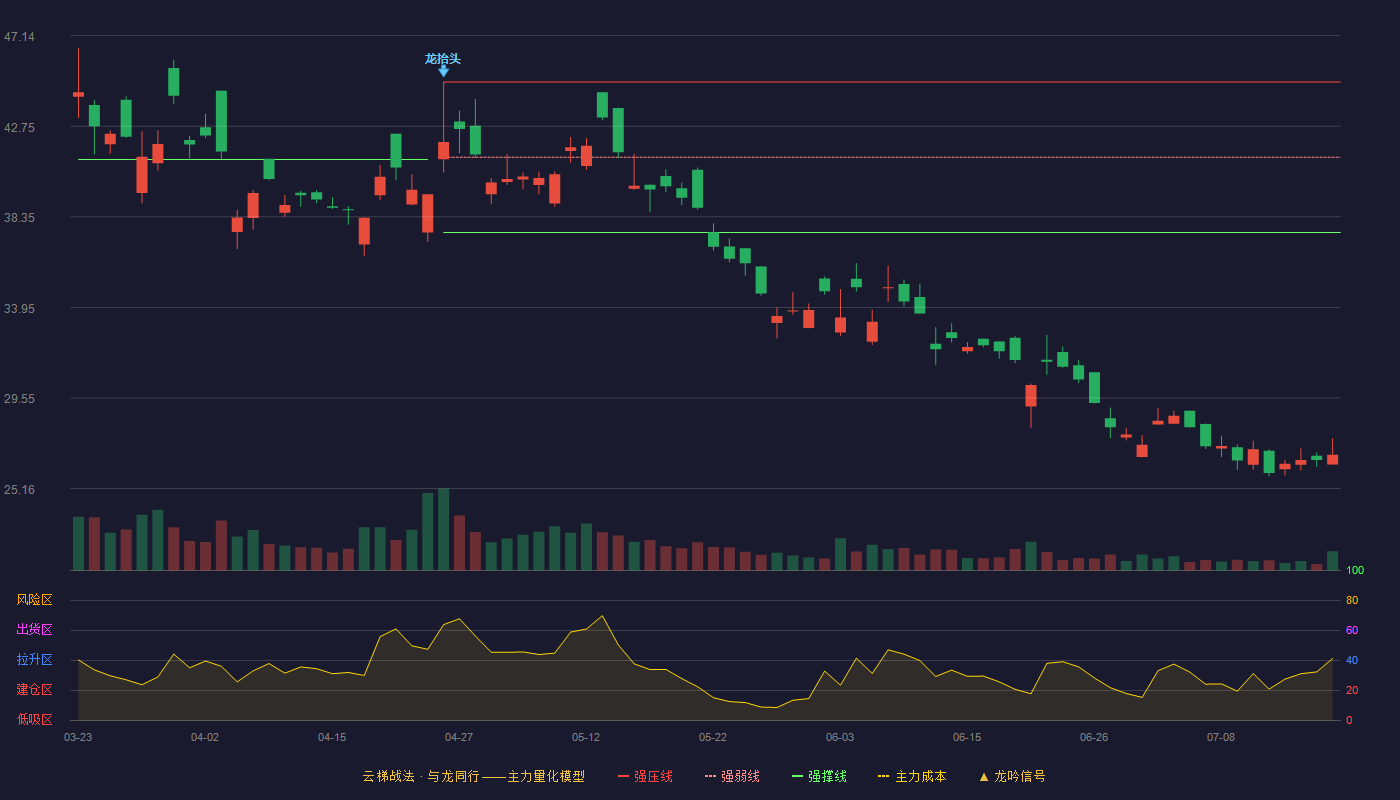Screen dimensions: 1400x800
Task: Click the 龙抬头 blue arrow marker
Action: (443, 71)
